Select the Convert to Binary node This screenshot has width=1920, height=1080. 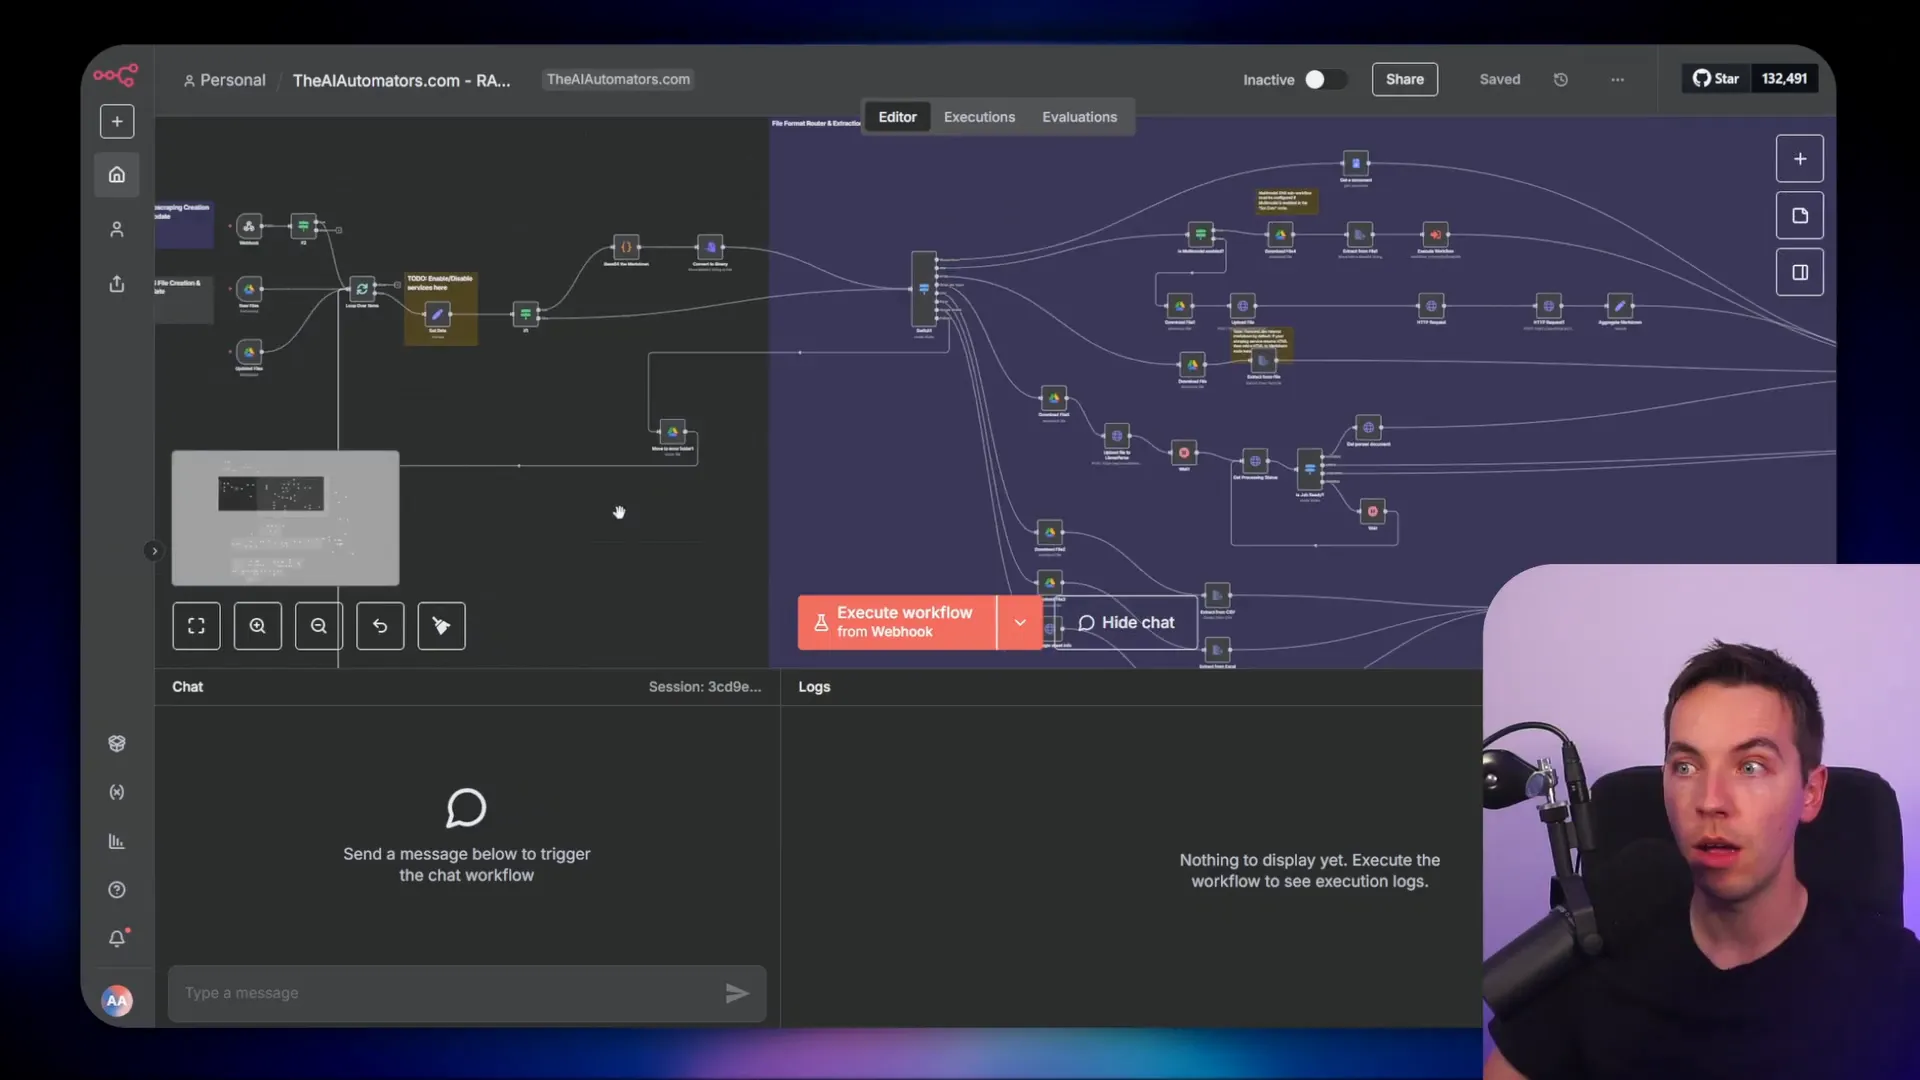point(710,247)
